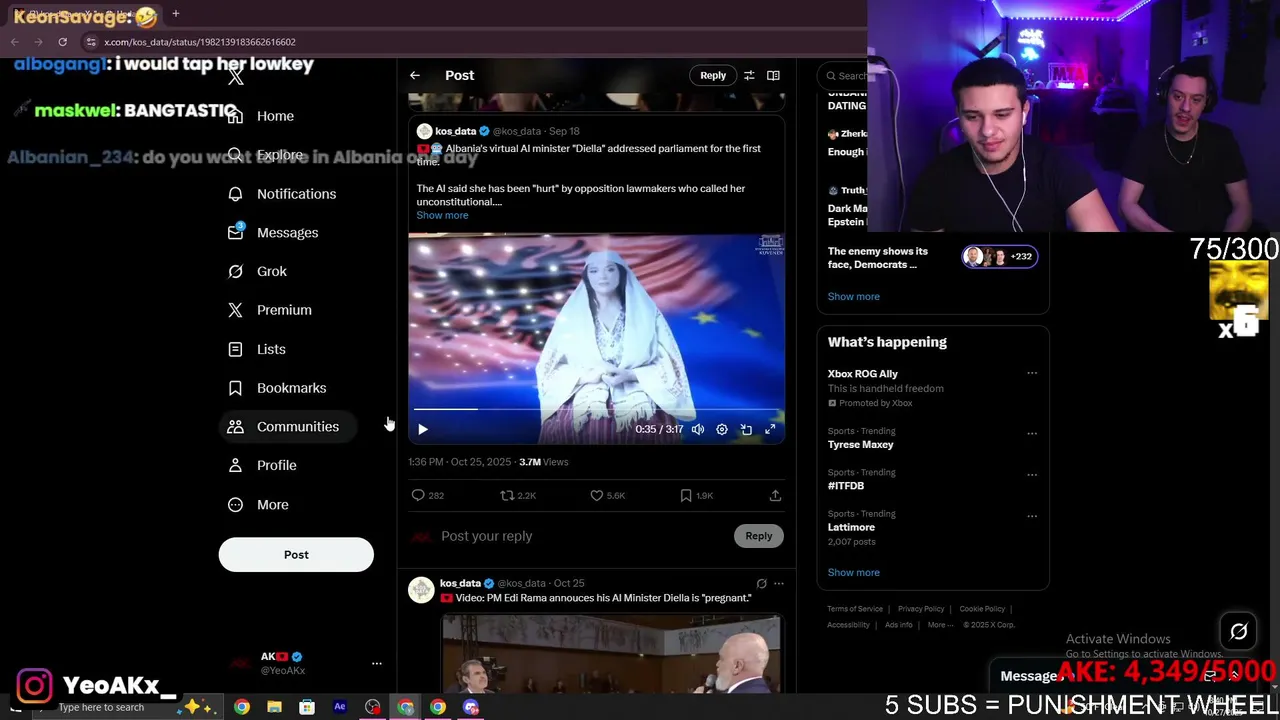The height and width of the screenshot is (720, 1280).
Task: Open Grok in X sidebar
Action: click(x=257, y=271)
